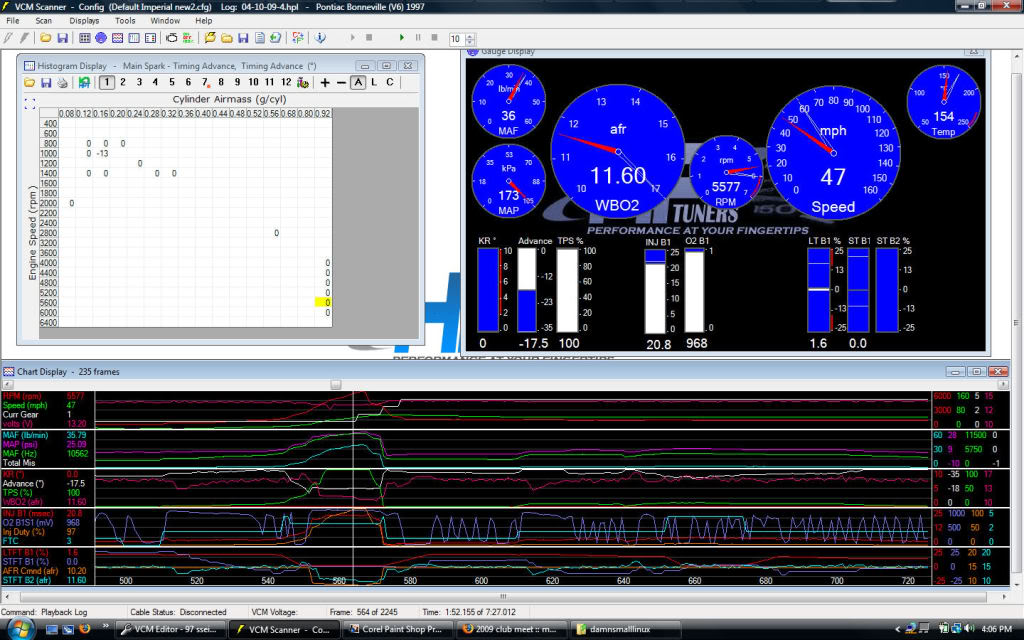Show the chart display icon in toolbar
Viewport: 1024px width, 640px height.
coord(118,38)
